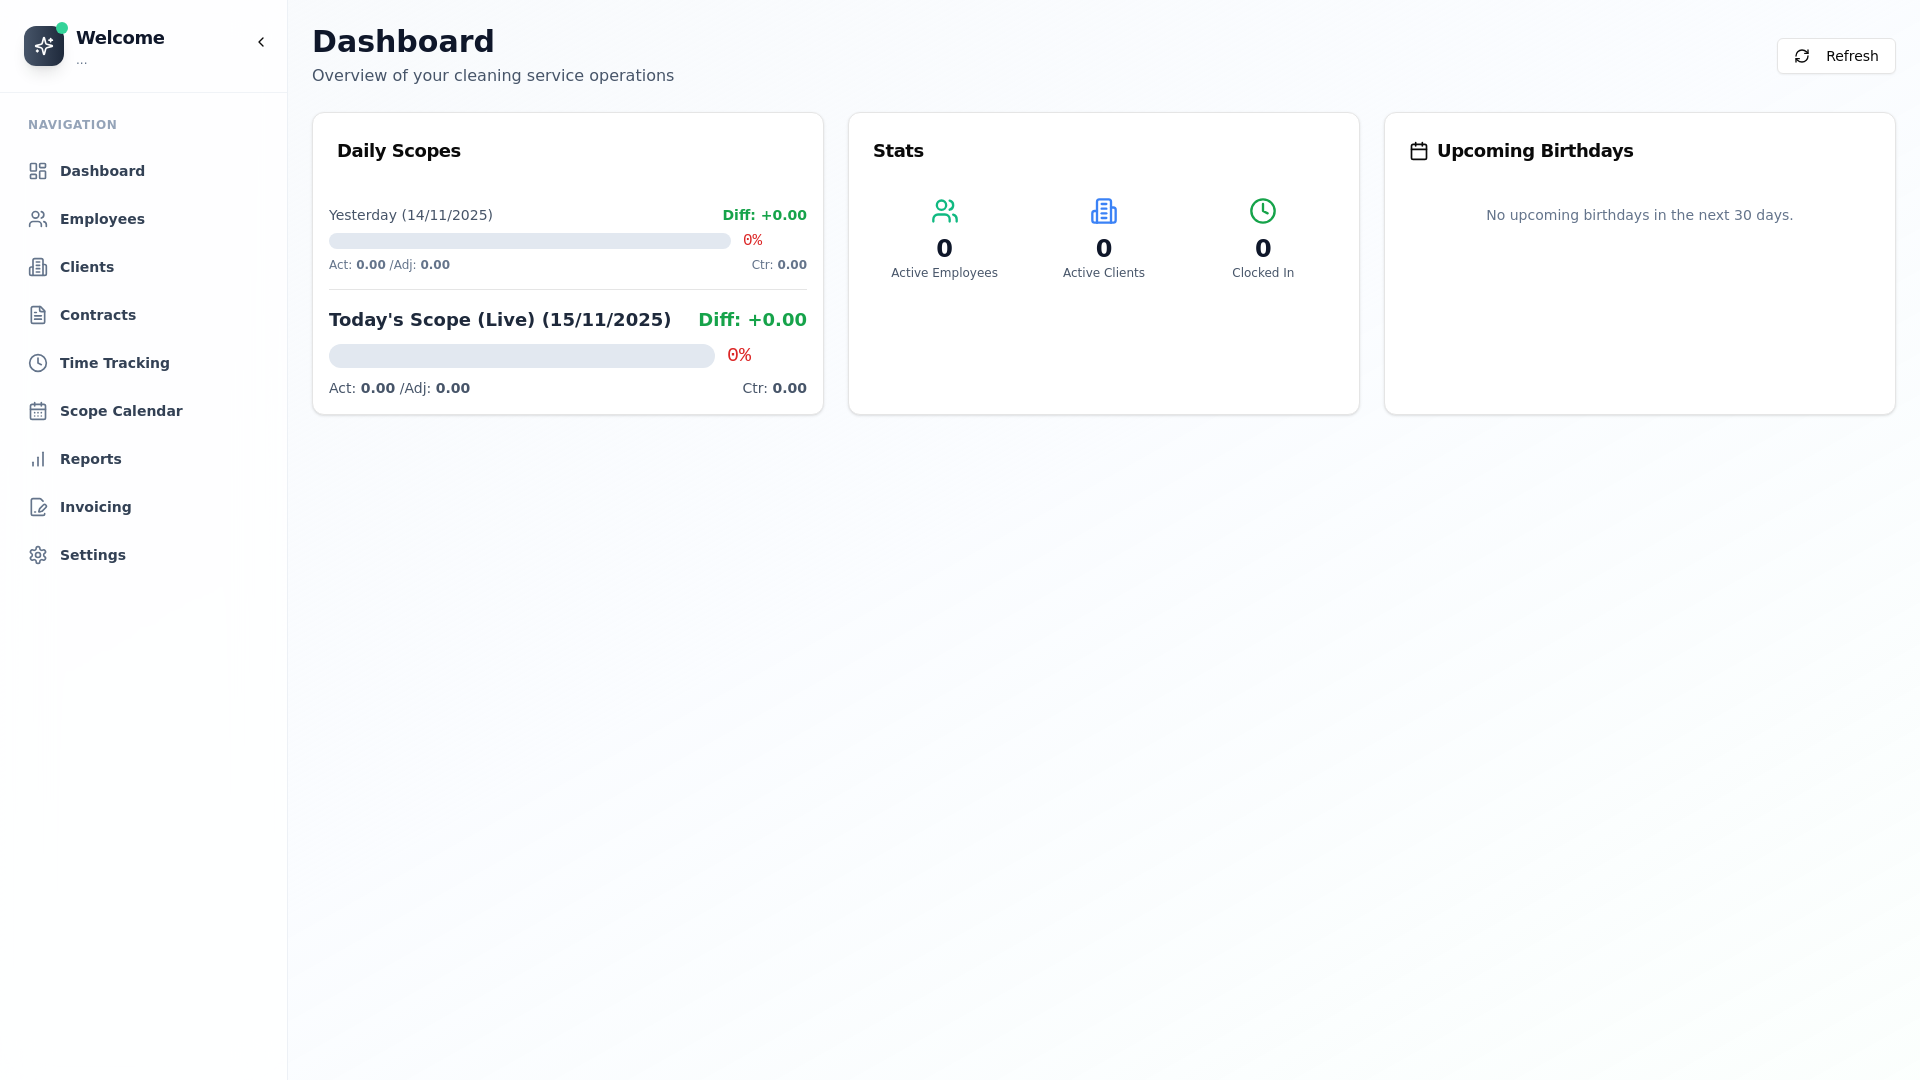
Task: Click the Settings gear icon in sidebar
Action: 38,555
